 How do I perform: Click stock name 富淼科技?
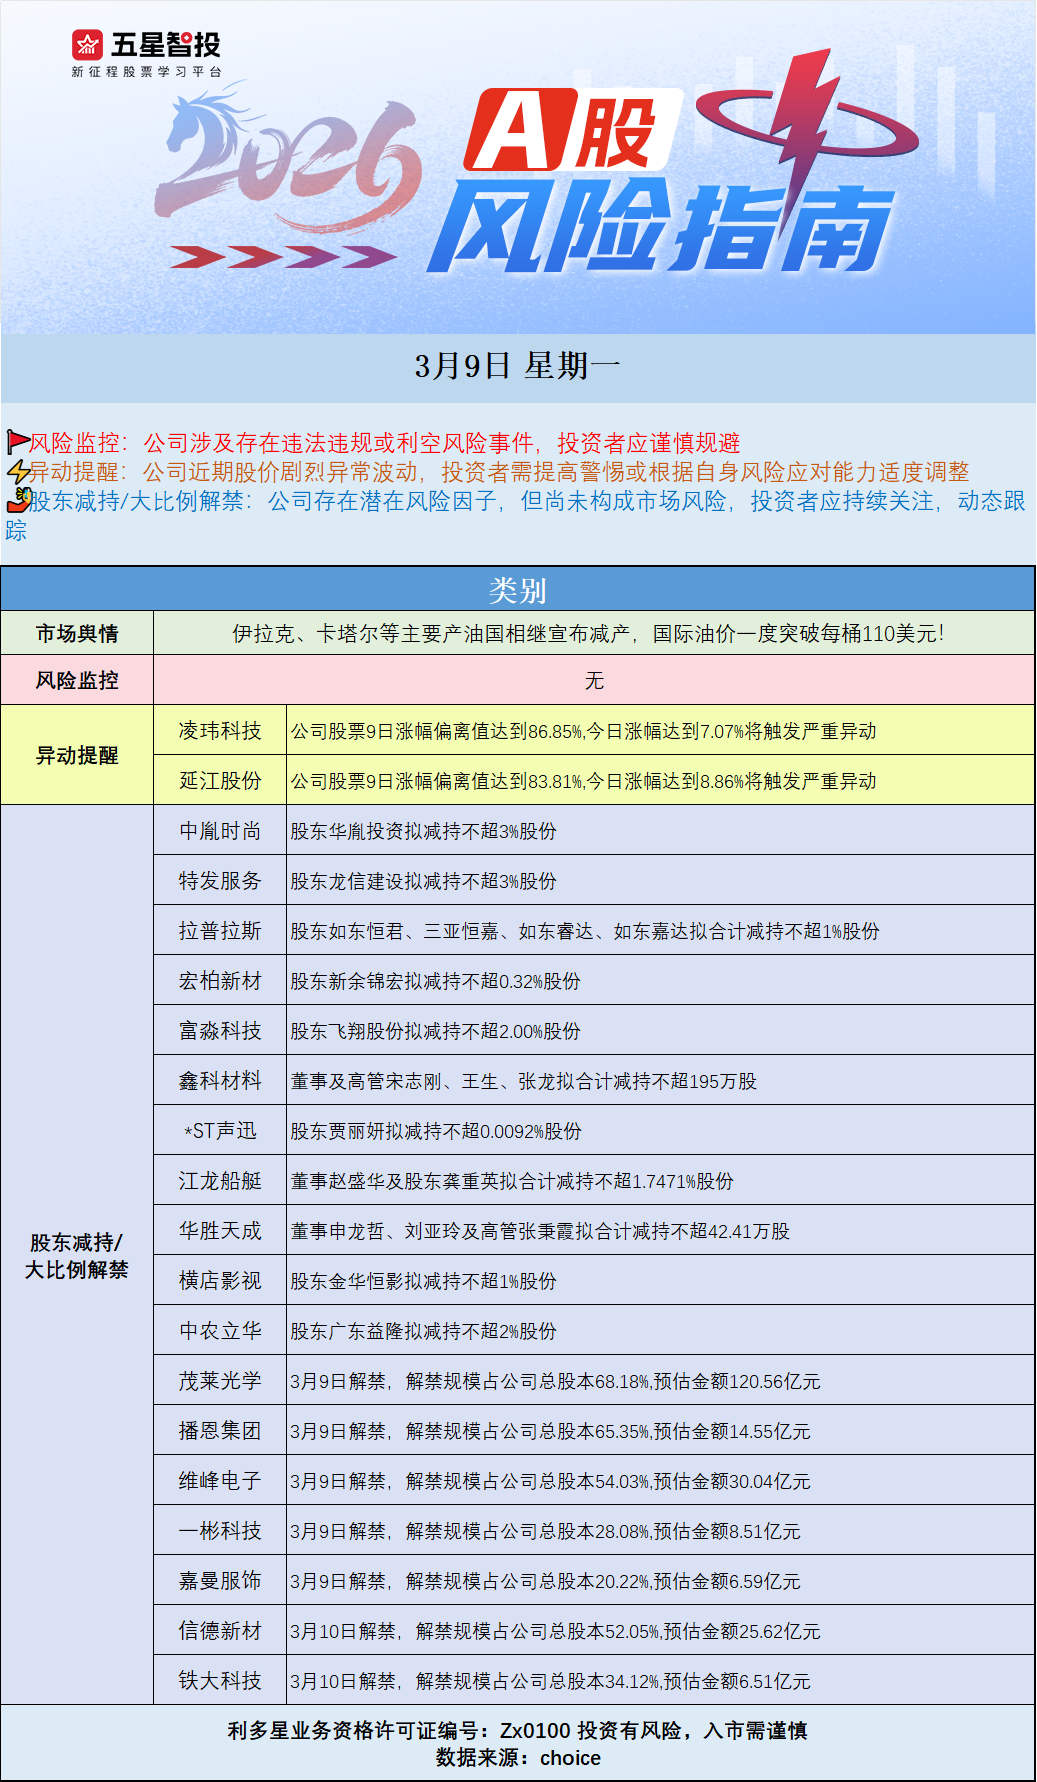point(220,1031)
